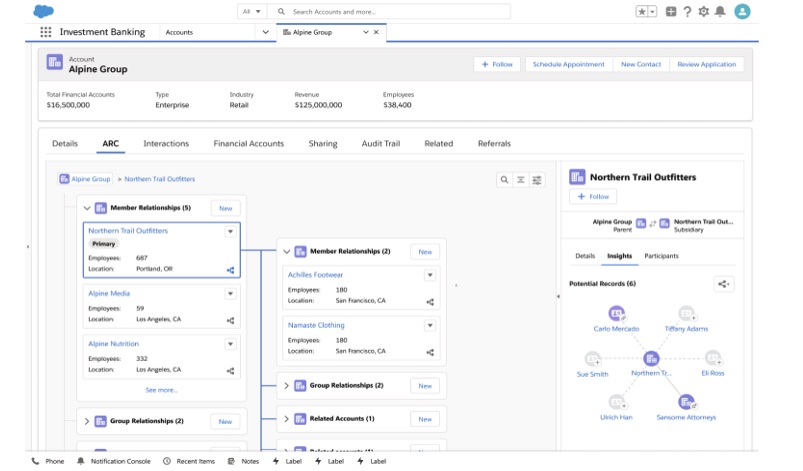Open the App Launcher grid icon

click(46, 32)
